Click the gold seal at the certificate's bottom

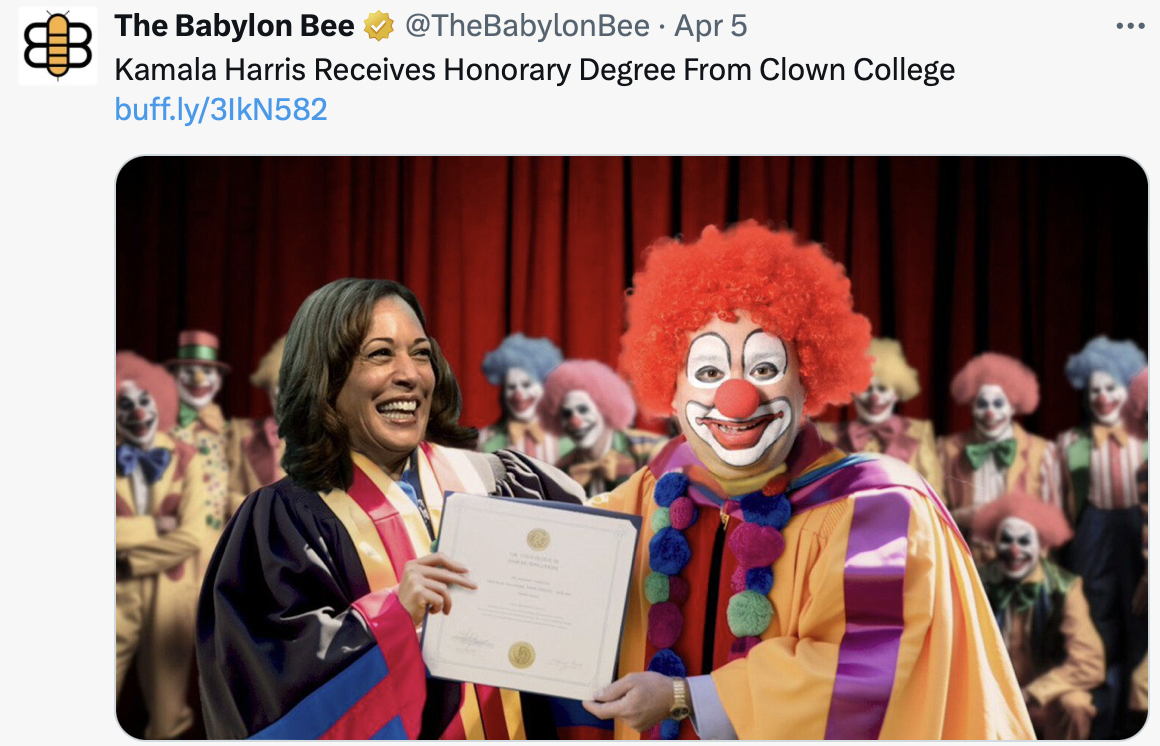[x=520, y=654]
